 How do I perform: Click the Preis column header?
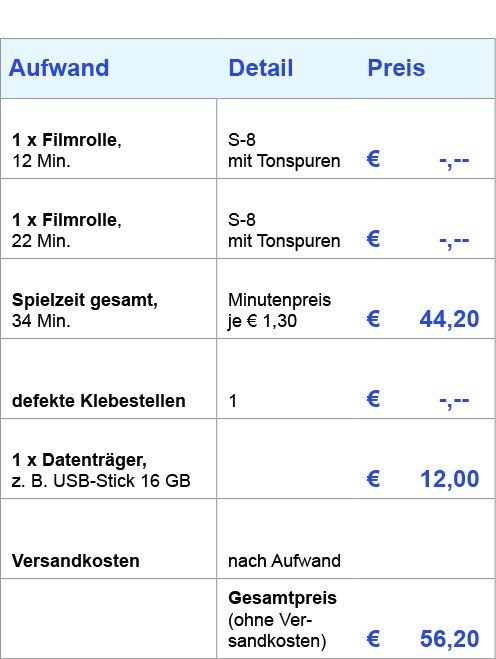coord(396,68)
